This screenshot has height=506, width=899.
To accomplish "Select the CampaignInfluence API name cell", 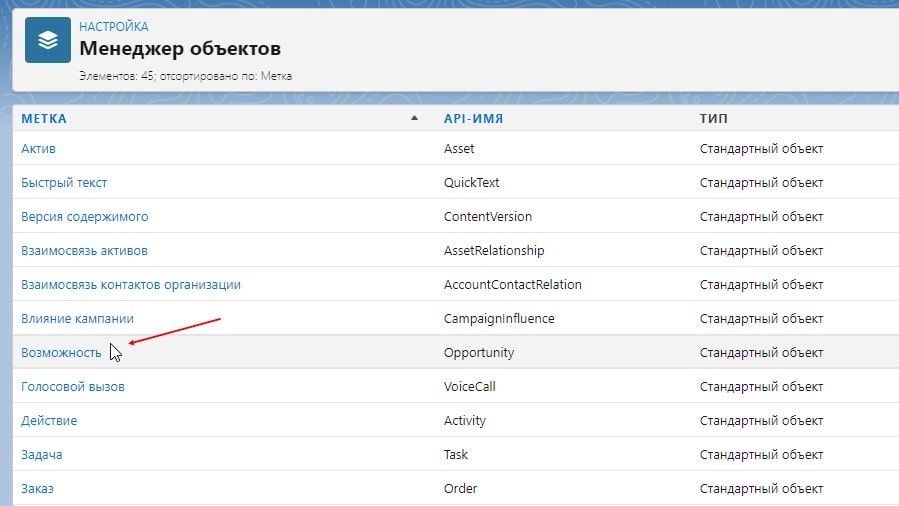I will (499, 319).
